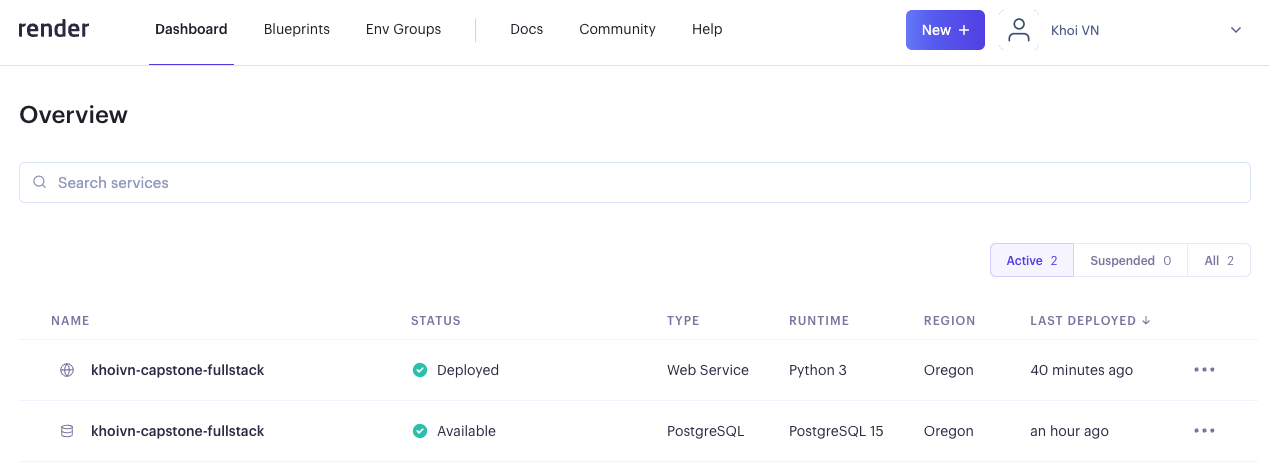Screen dimensions: 1269x476
Task: Click the Overview heading
Action: click(x=74, y=115)
